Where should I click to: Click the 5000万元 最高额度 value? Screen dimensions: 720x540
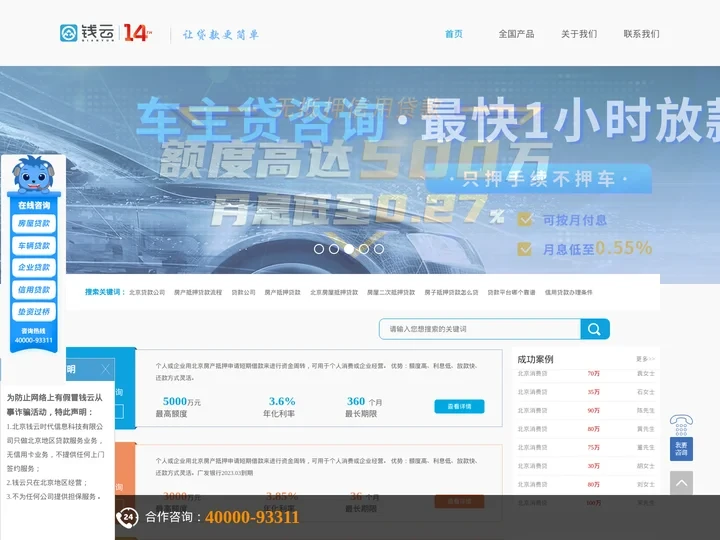coord(181,401)
